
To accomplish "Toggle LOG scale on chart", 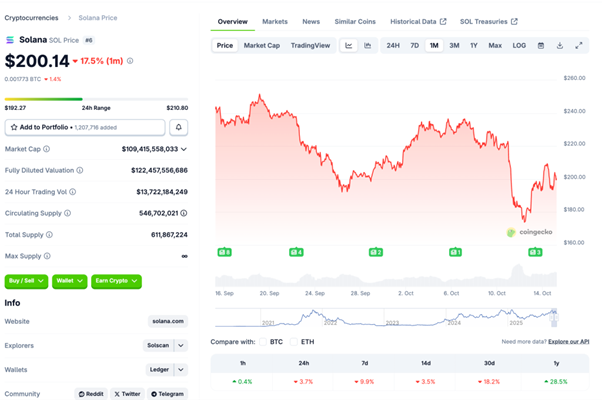I will (x=519, y=45).
